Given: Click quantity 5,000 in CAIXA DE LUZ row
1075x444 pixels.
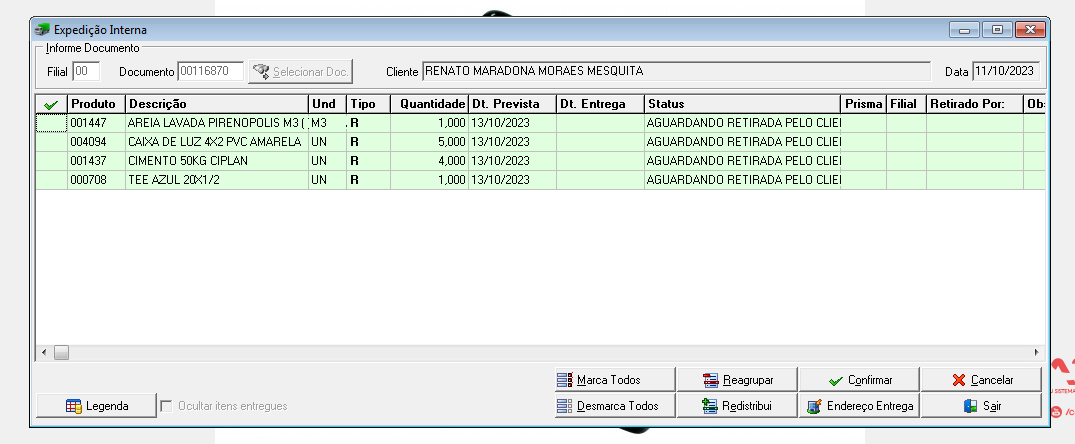Looking at the screenshot, I should (x=429, y=142).
